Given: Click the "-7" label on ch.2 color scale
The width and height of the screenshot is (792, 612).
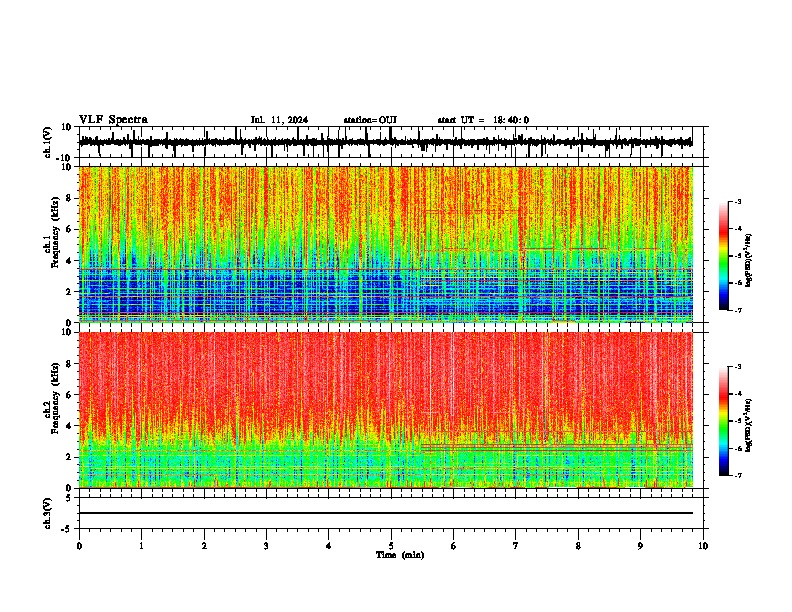Looking at the screenshot, I should (737, 475).
